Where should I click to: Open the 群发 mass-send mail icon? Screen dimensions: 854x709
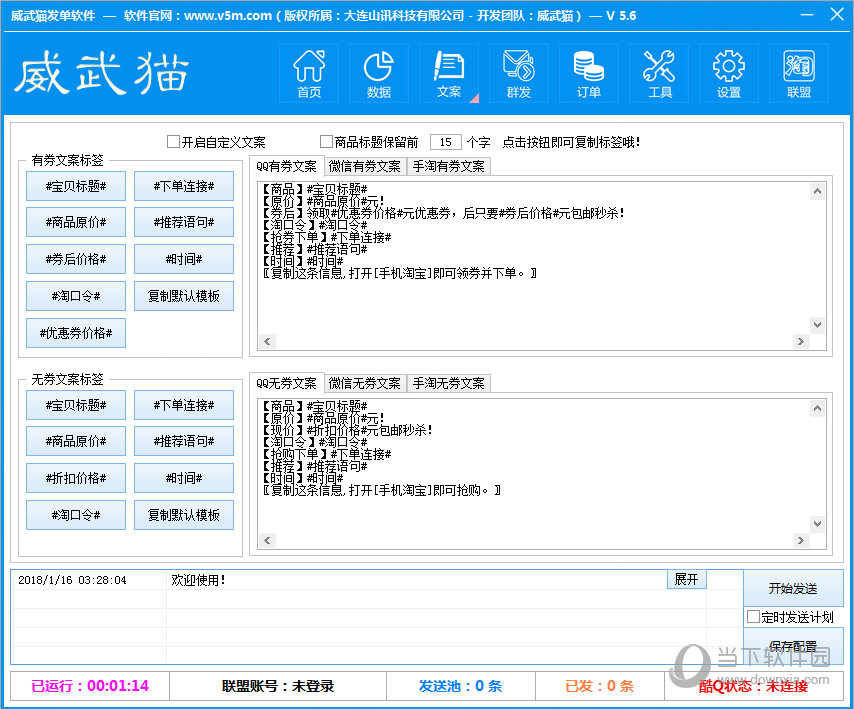[518, 74]
